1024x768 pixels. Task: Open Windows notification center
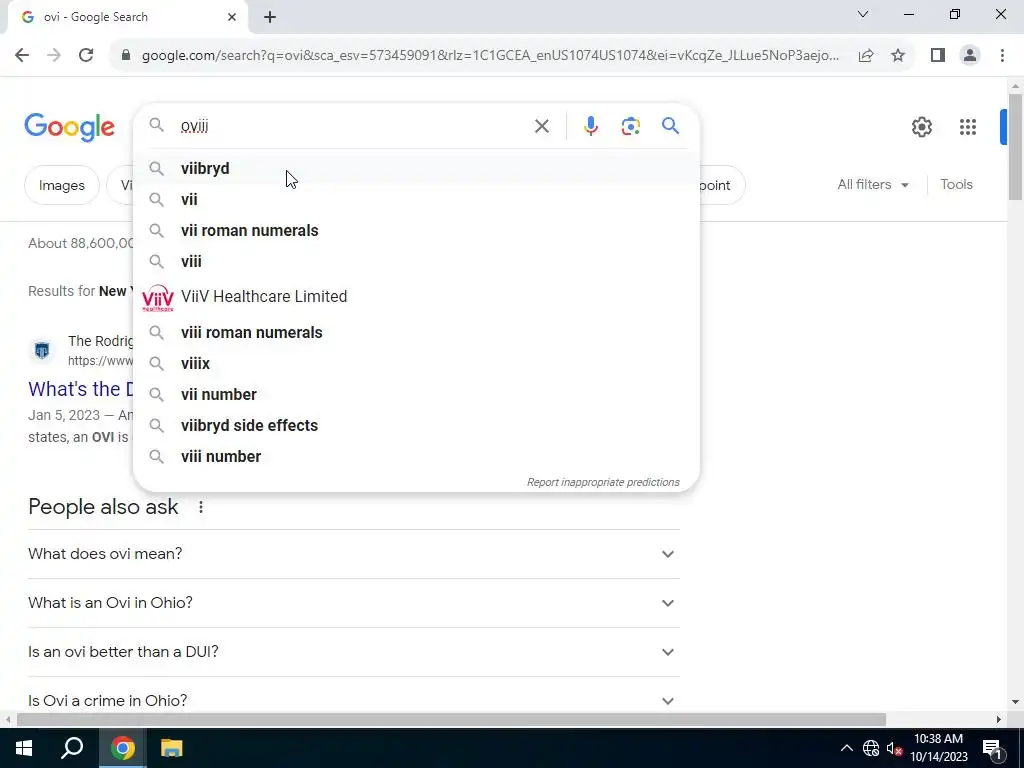pos(991,748)
